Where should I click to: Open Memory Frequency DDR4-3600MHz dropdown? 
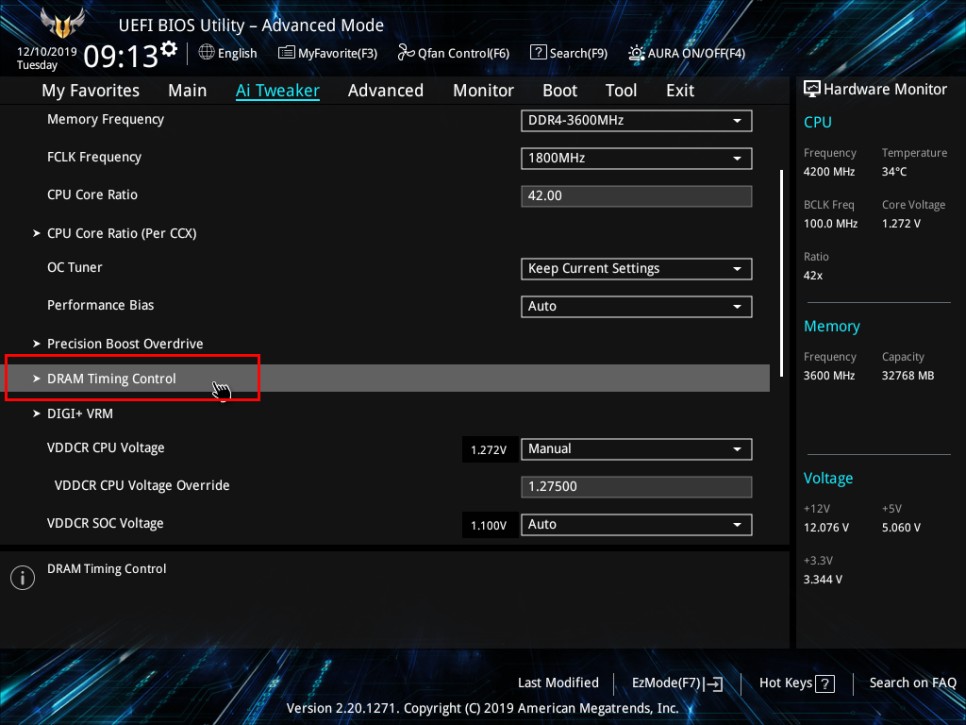[x=636, y=121]
